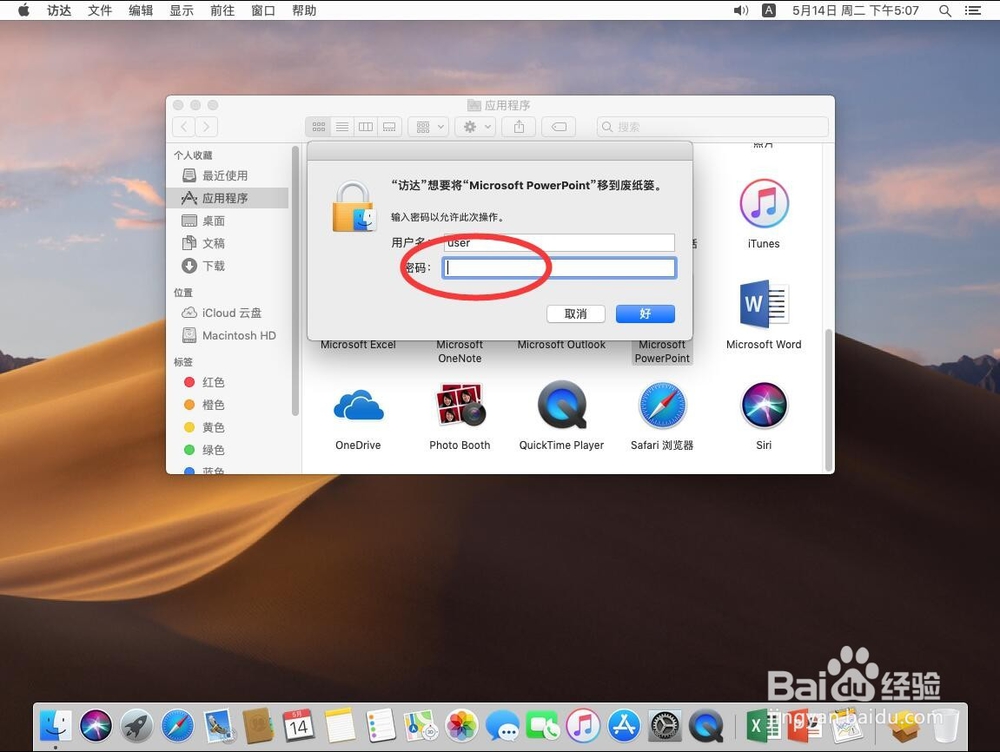Click the 密码 password field

click(x=559, y=267)
